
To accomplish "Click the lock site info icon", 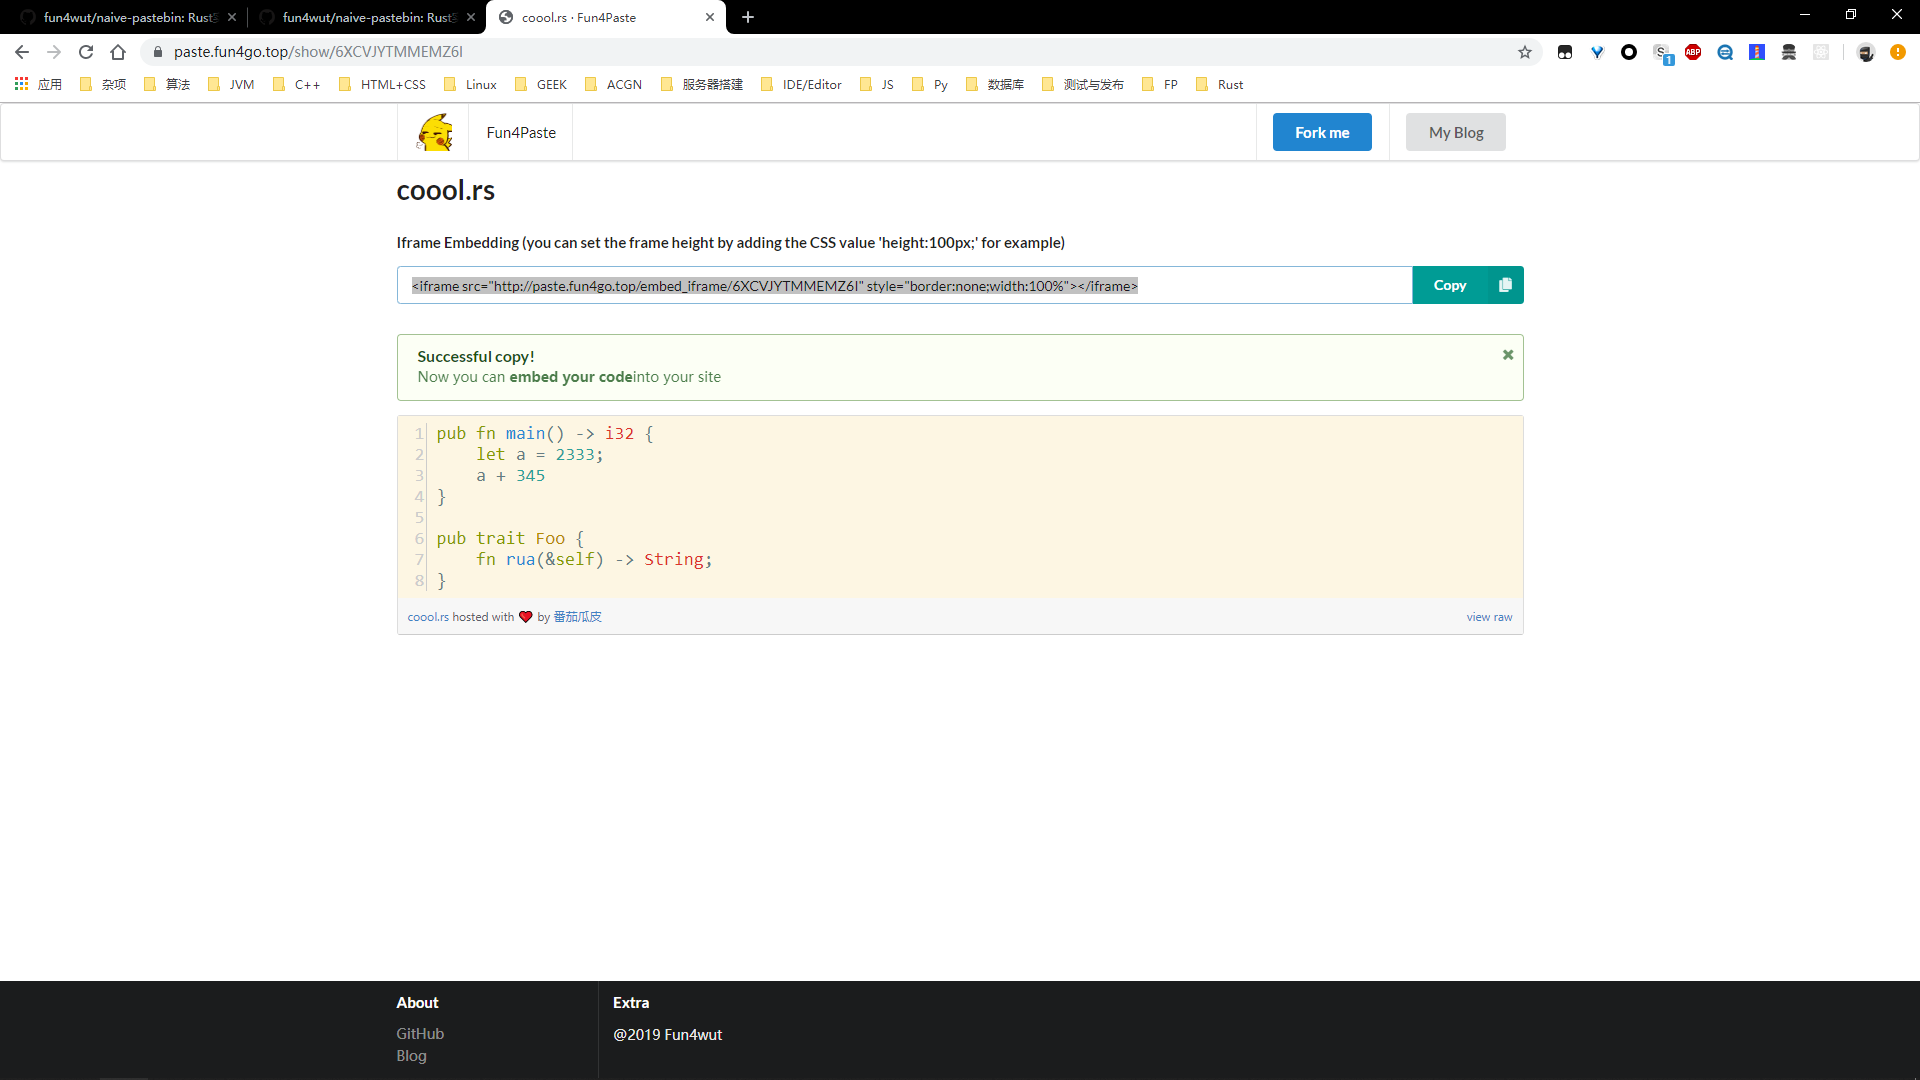I will coord(157,52).
